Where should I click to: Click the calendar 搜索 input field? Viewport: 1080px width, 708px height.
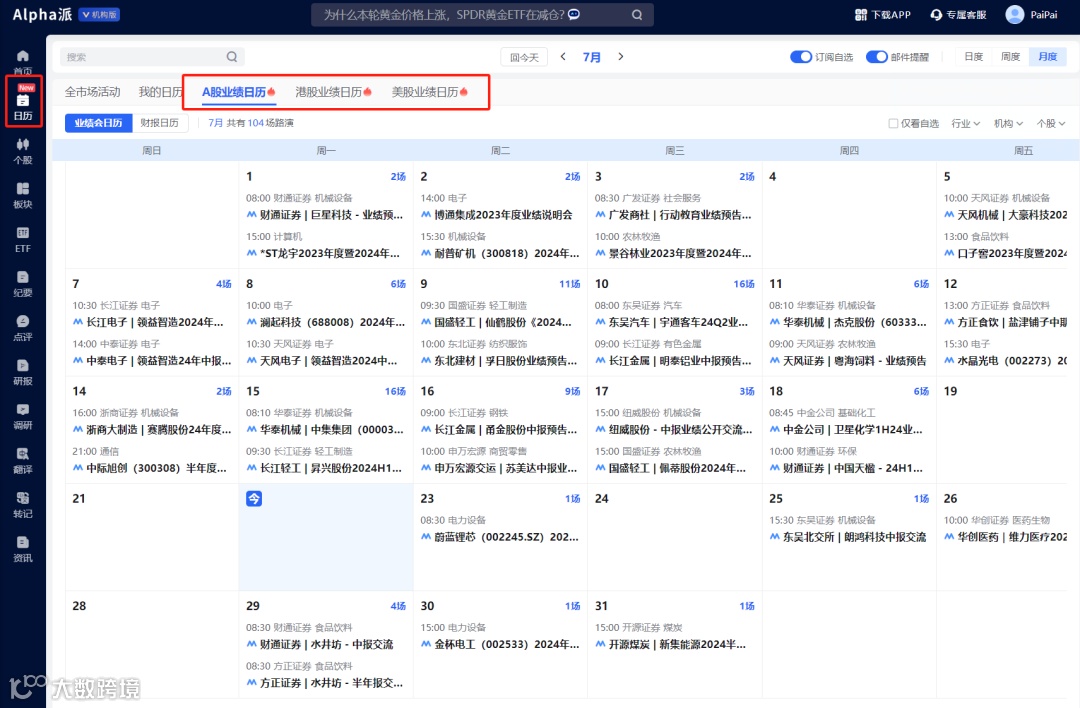[x=153, y=56]
